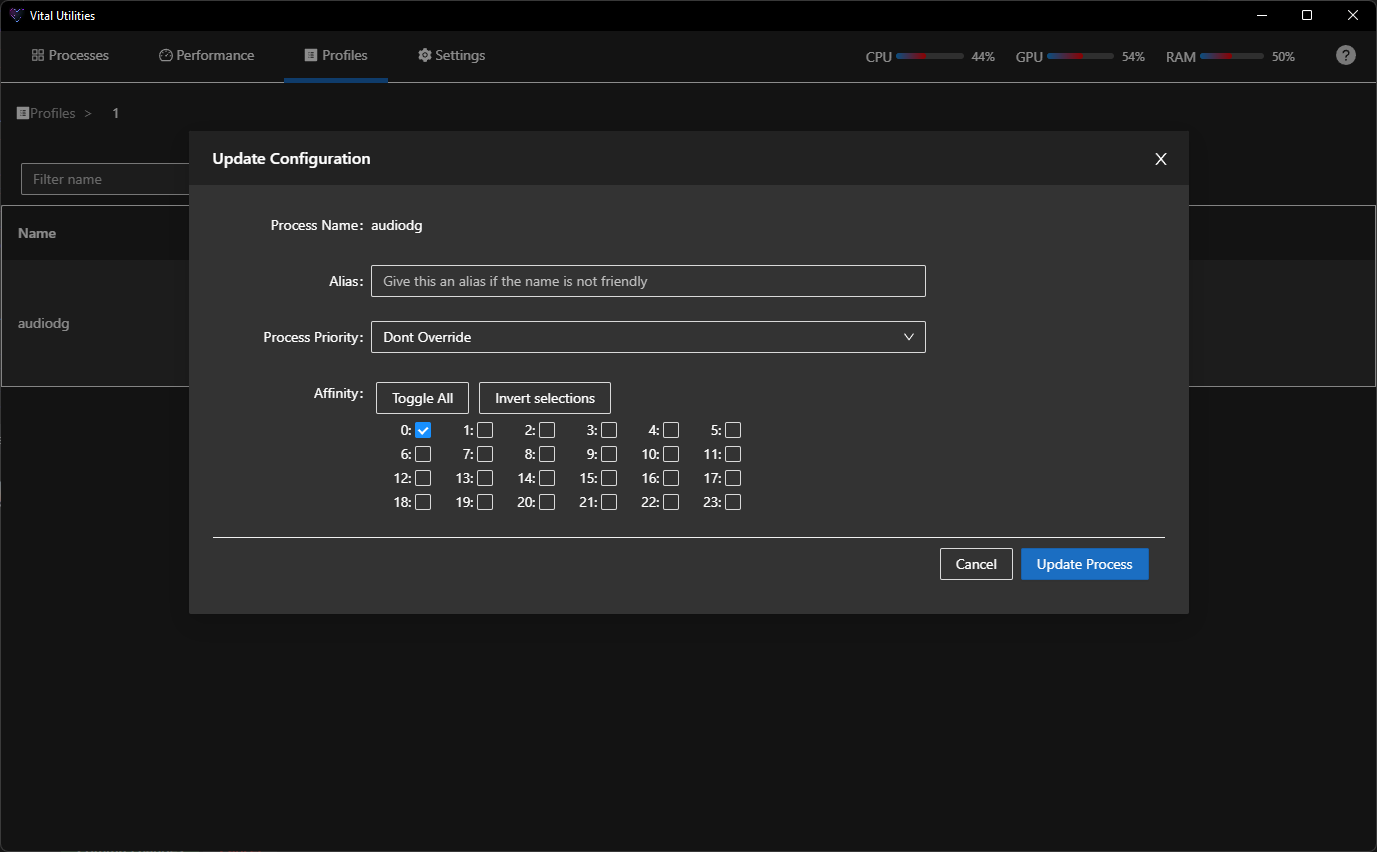Cancel the configuration update
This screenshot has width=1377, height=852.
tap(976, 564)
